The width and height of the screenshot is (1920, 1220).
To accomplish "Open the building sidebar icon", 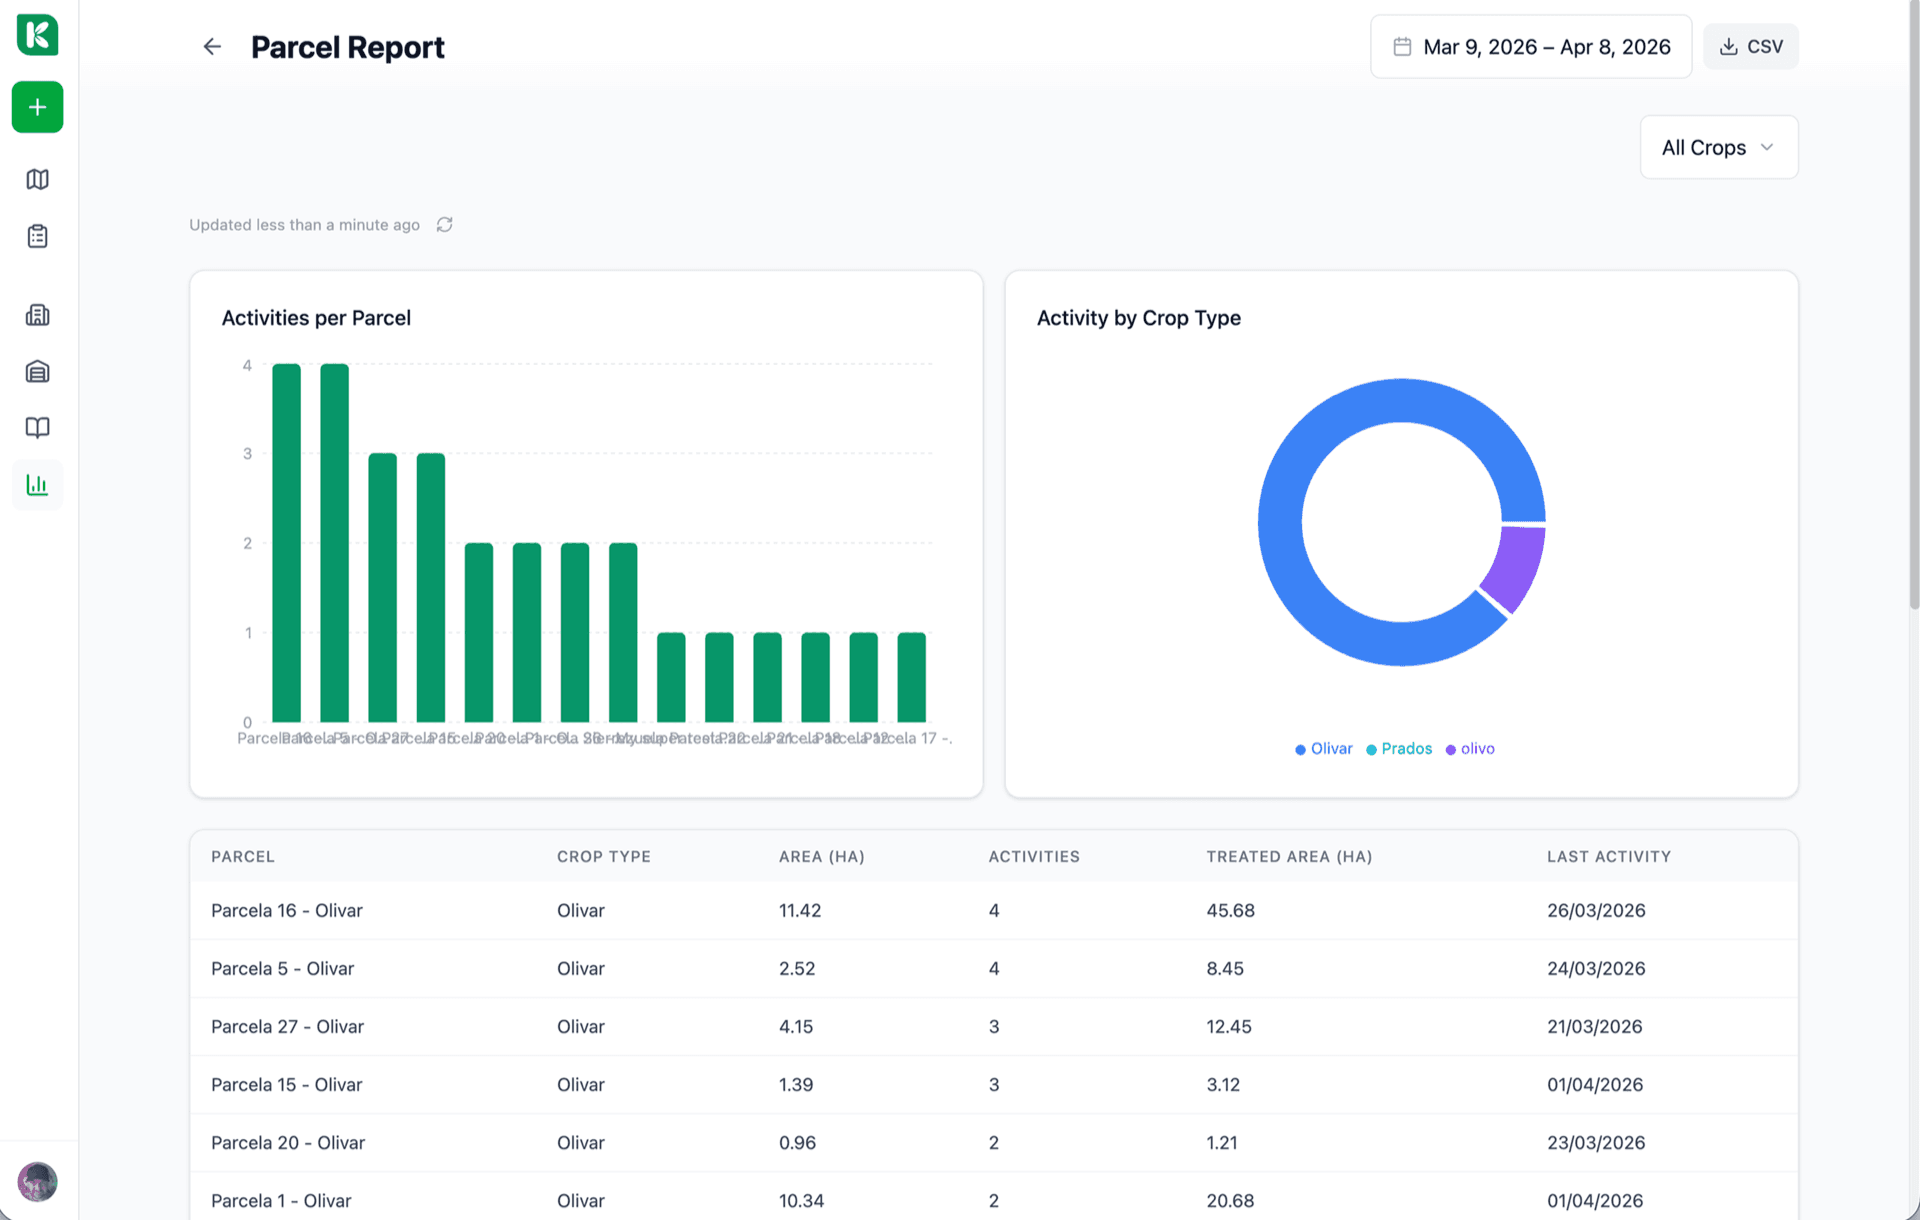I will (37, 315).
